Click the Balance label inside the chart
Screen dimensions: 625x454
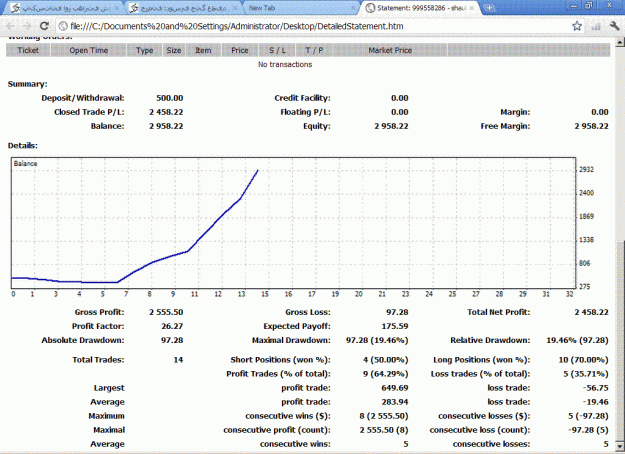(x=25, y=163)
